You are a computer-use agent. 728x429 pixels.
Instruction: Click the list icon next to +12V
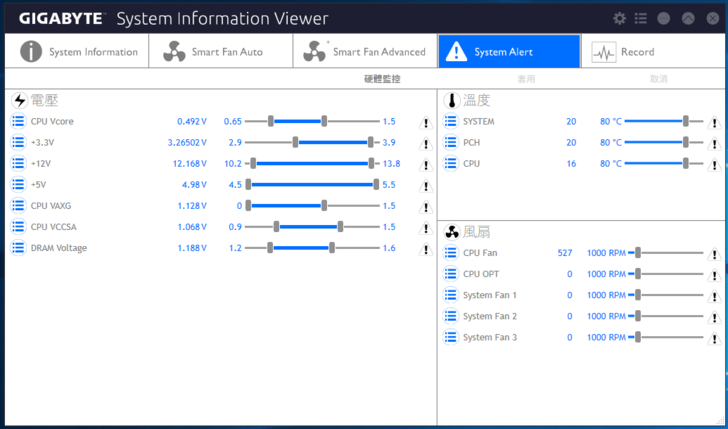tap(18, 163)
